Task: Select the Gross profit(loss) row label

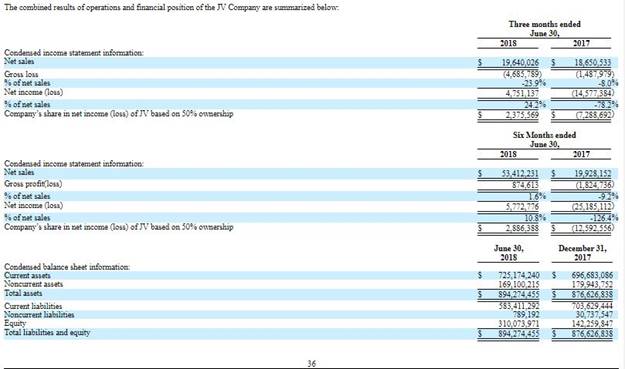Action: [x=33, y=184]
